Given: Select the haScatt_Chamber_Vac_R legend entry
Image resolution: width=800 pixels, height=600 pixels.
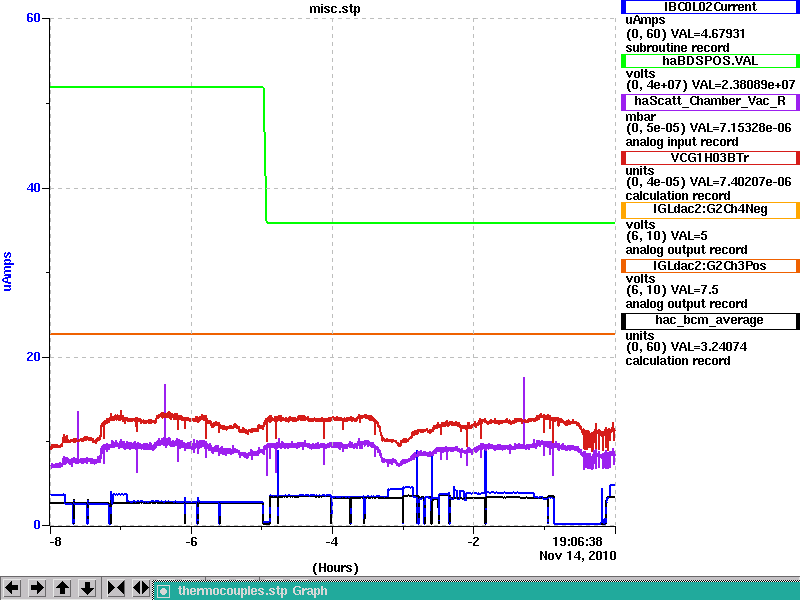Looking at the screenshot, I should tap(710, 102).
